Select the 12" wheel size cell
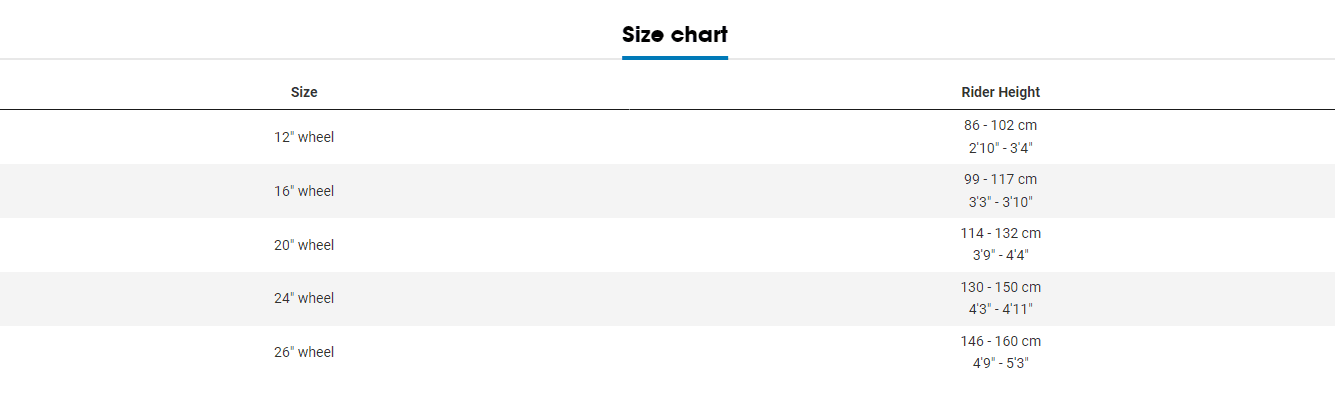 tap(304, 137)
